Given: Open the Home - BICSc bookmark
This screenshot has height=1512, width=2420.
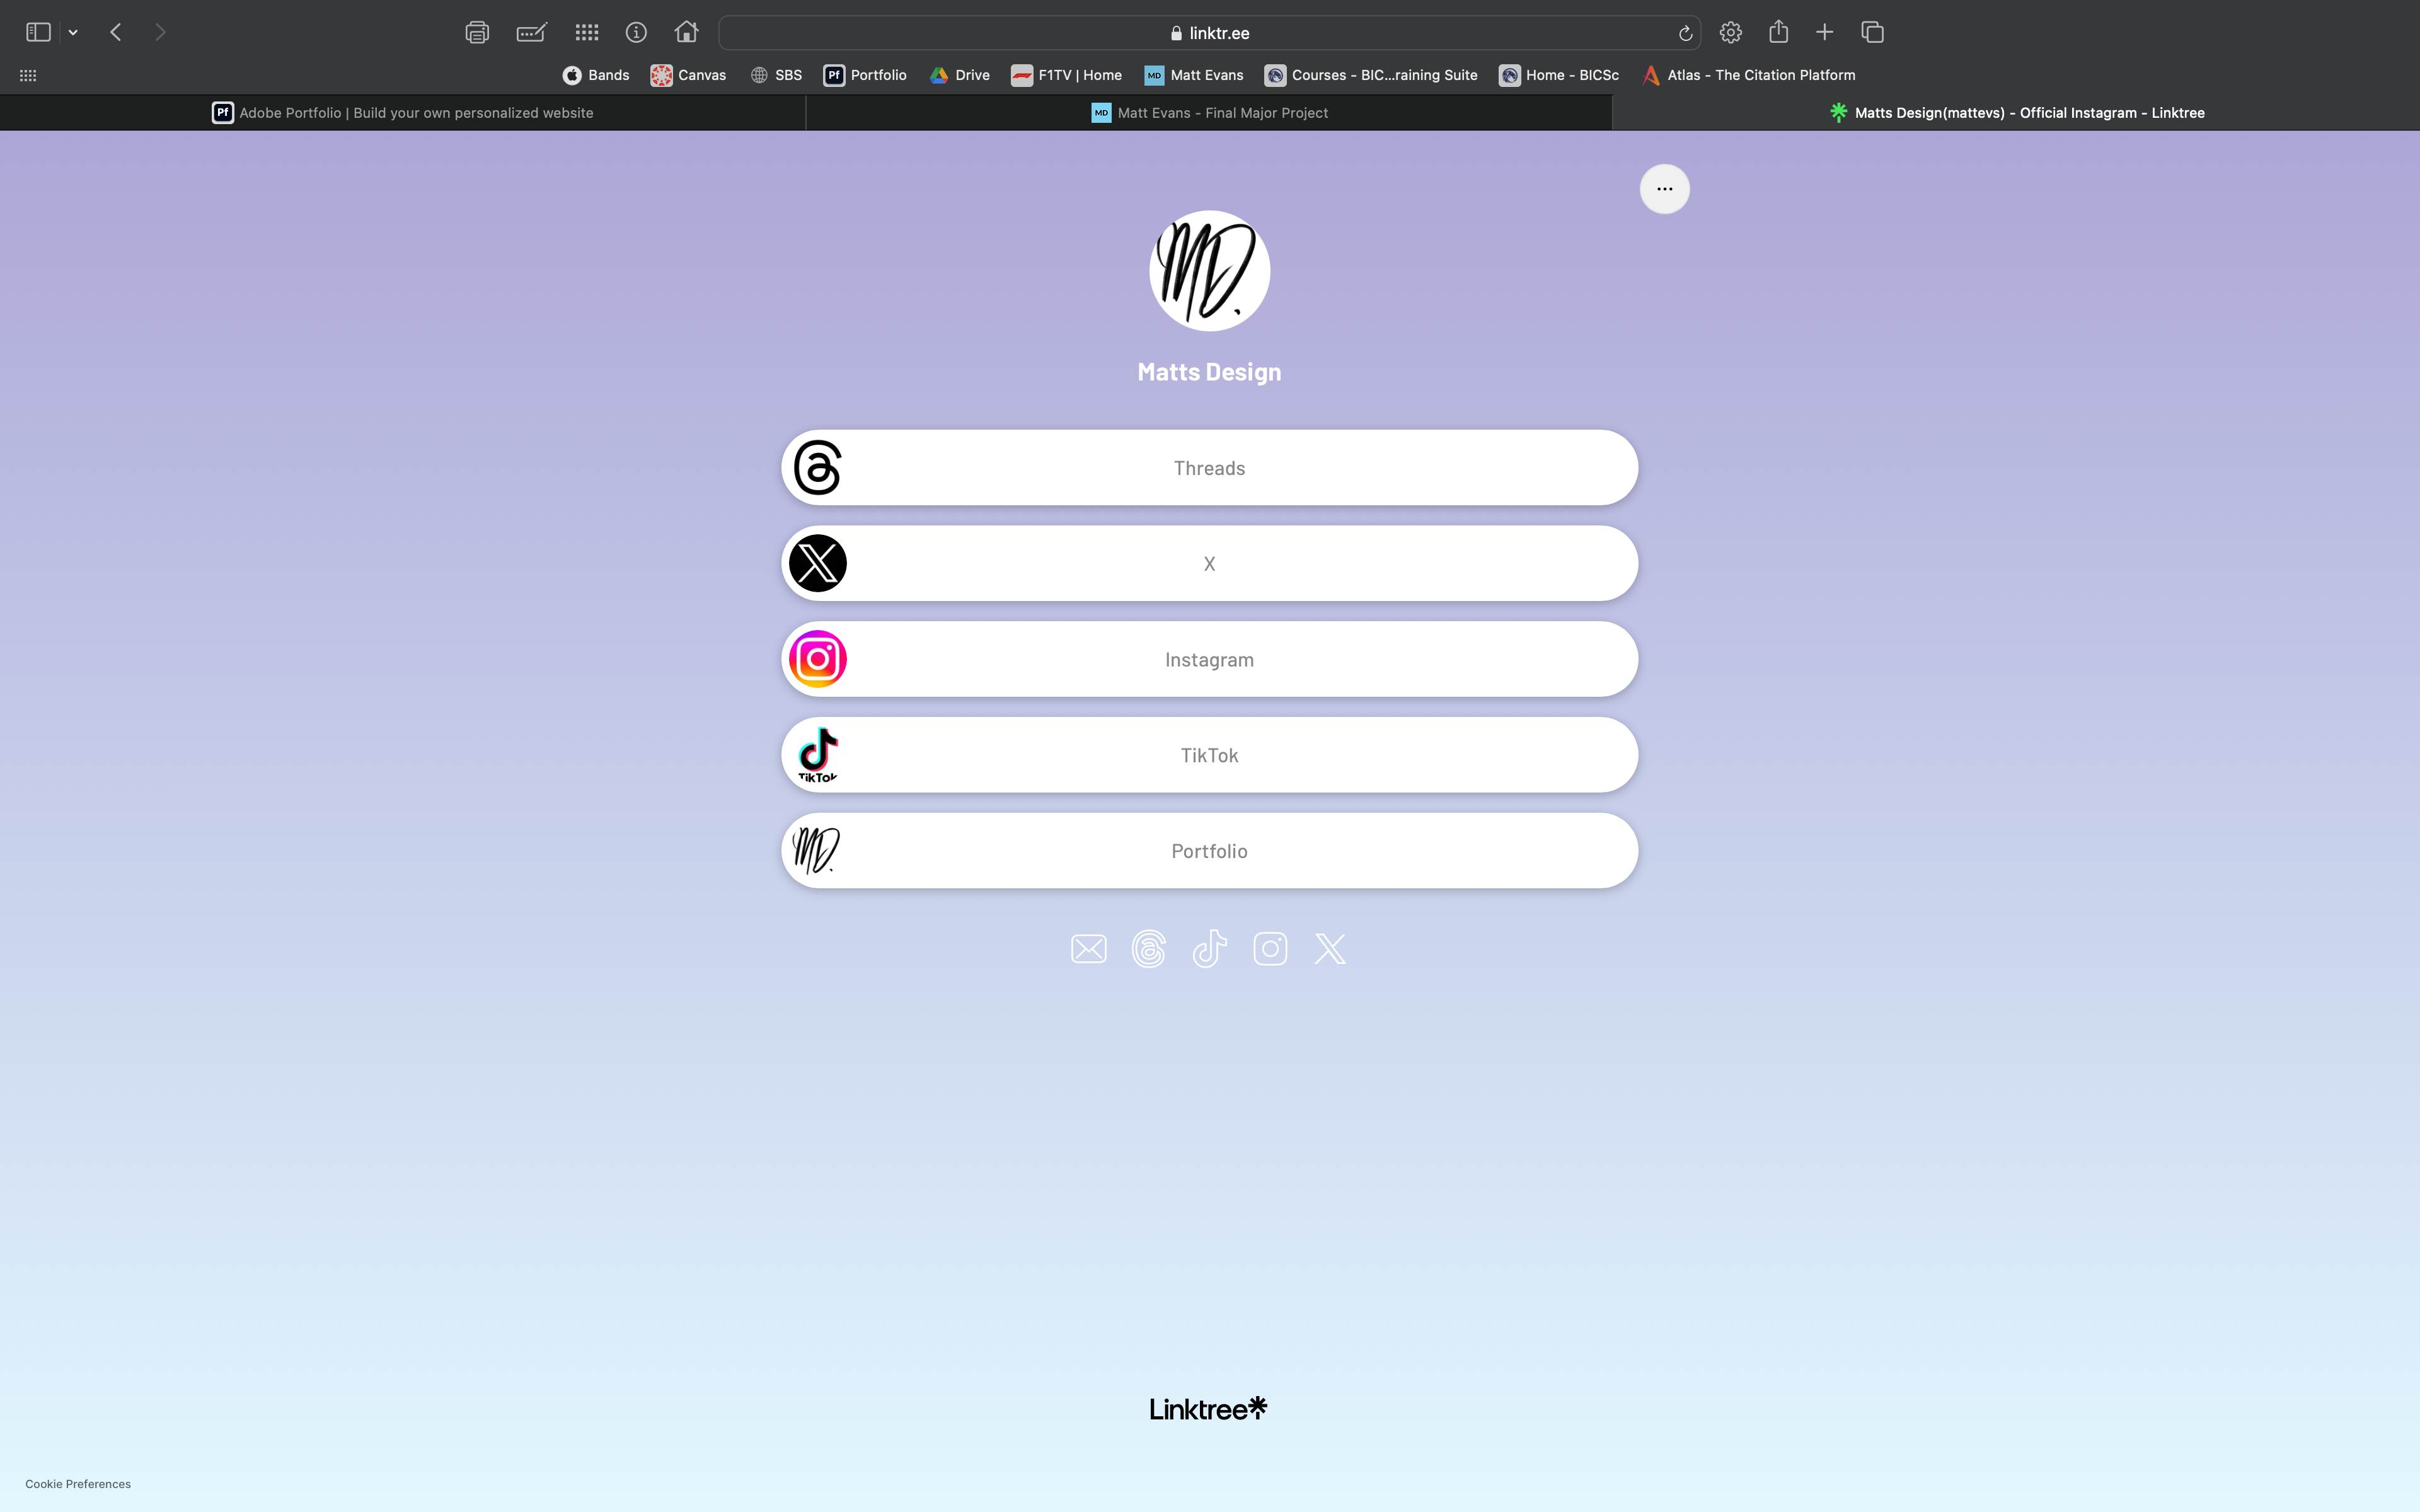Looking at the screenshot, I should coord(1559,75).
